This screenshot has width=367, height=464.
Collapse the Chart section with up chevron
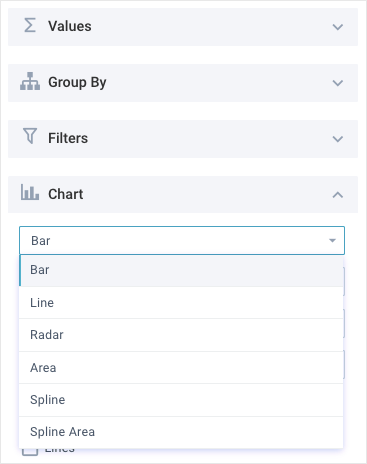338,195
